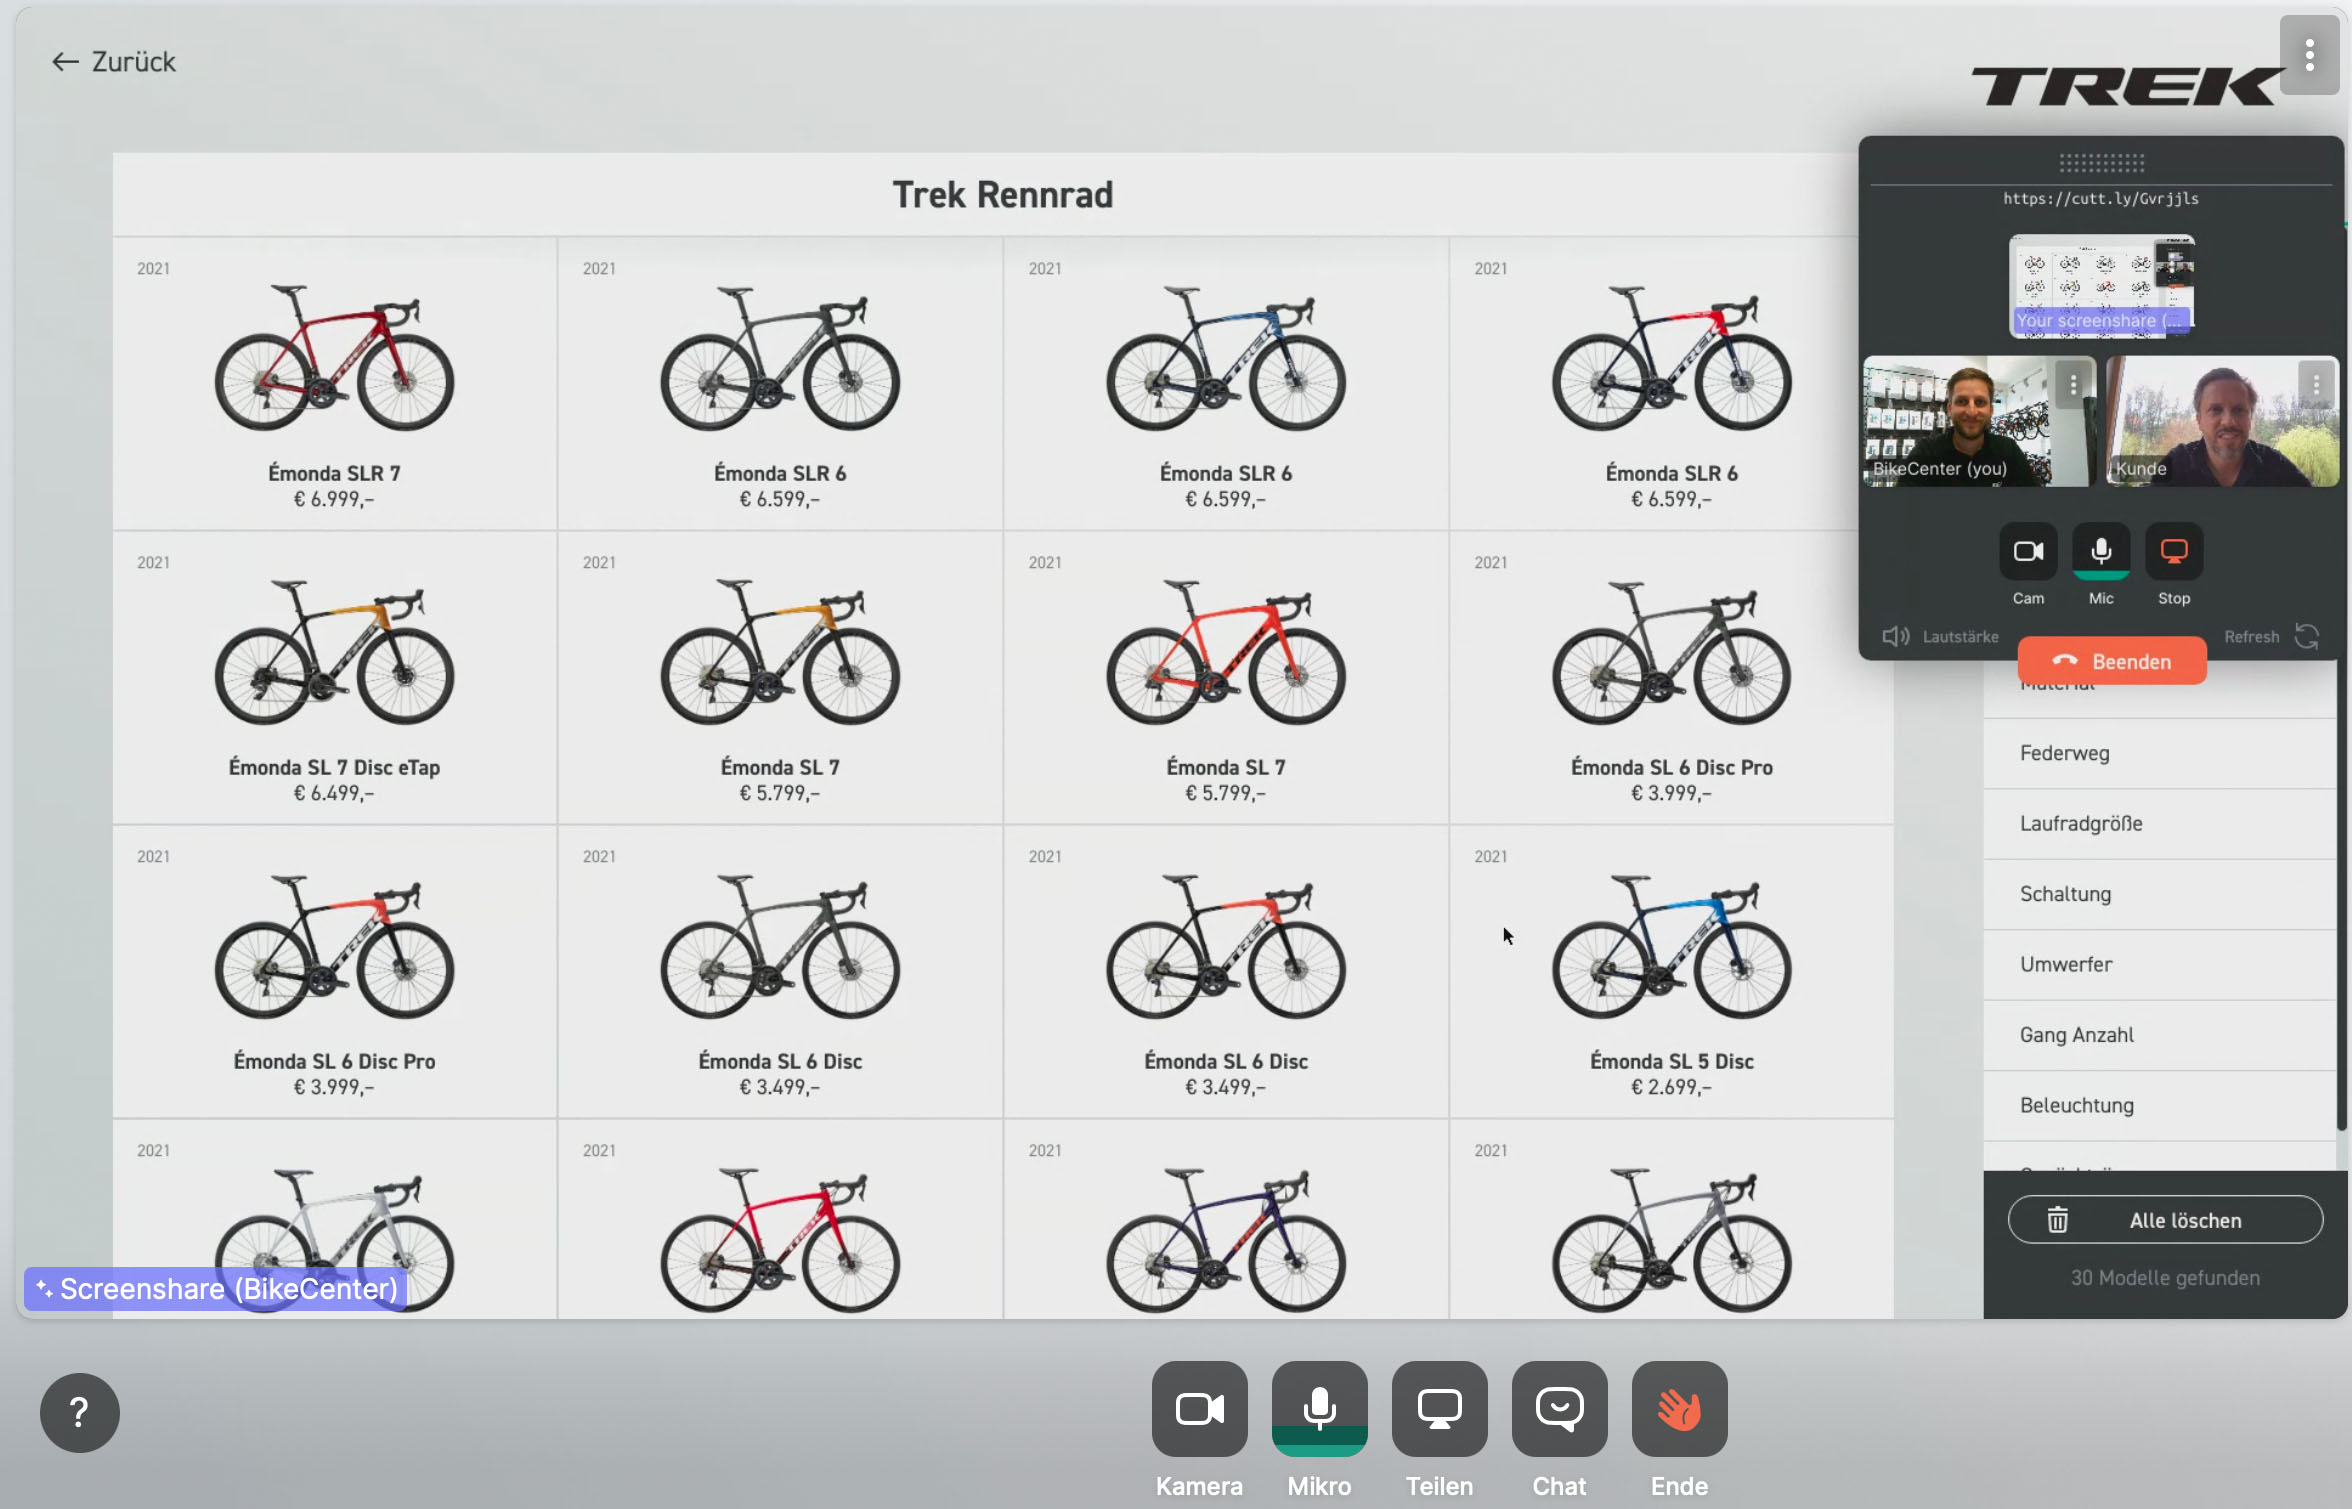
Task: Click the Your screenshare preview thumbnail
Action: 2102,286
